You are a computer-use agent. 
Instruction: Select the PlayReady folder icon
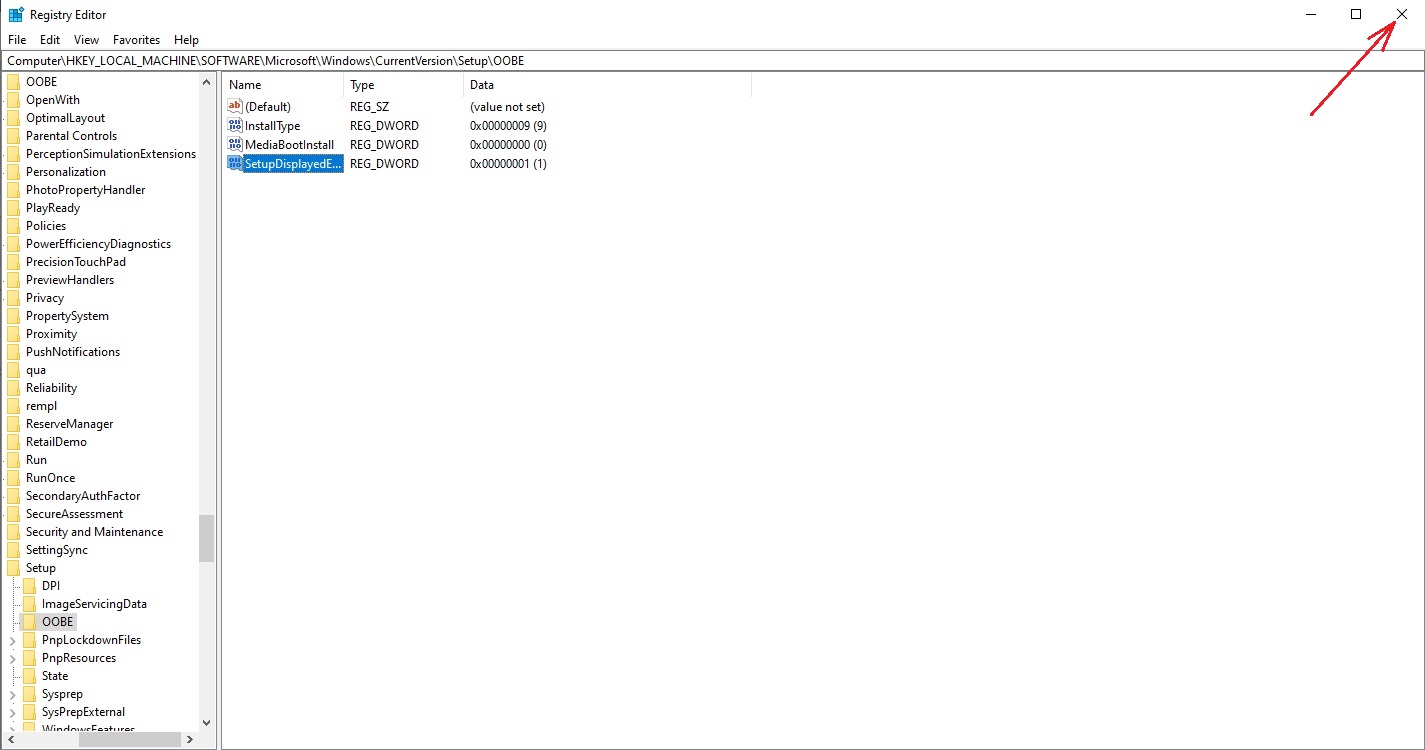[x=13, y=208]
